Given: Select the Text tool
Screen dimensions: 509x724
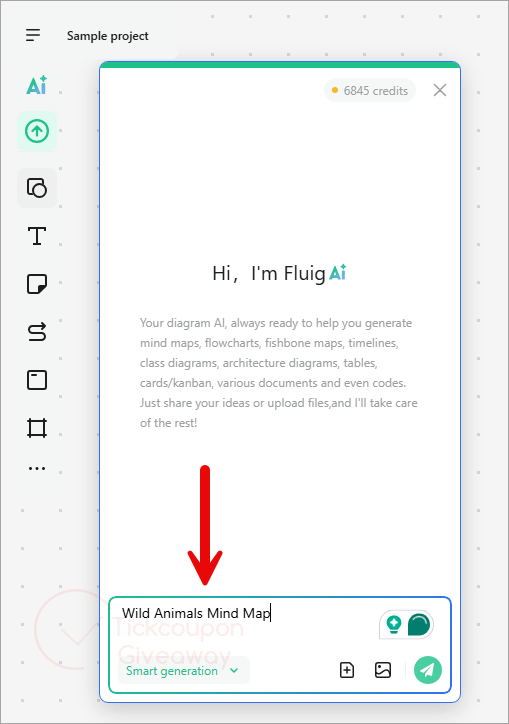Looking at the screenshot, I should click(x=37, y=236).
